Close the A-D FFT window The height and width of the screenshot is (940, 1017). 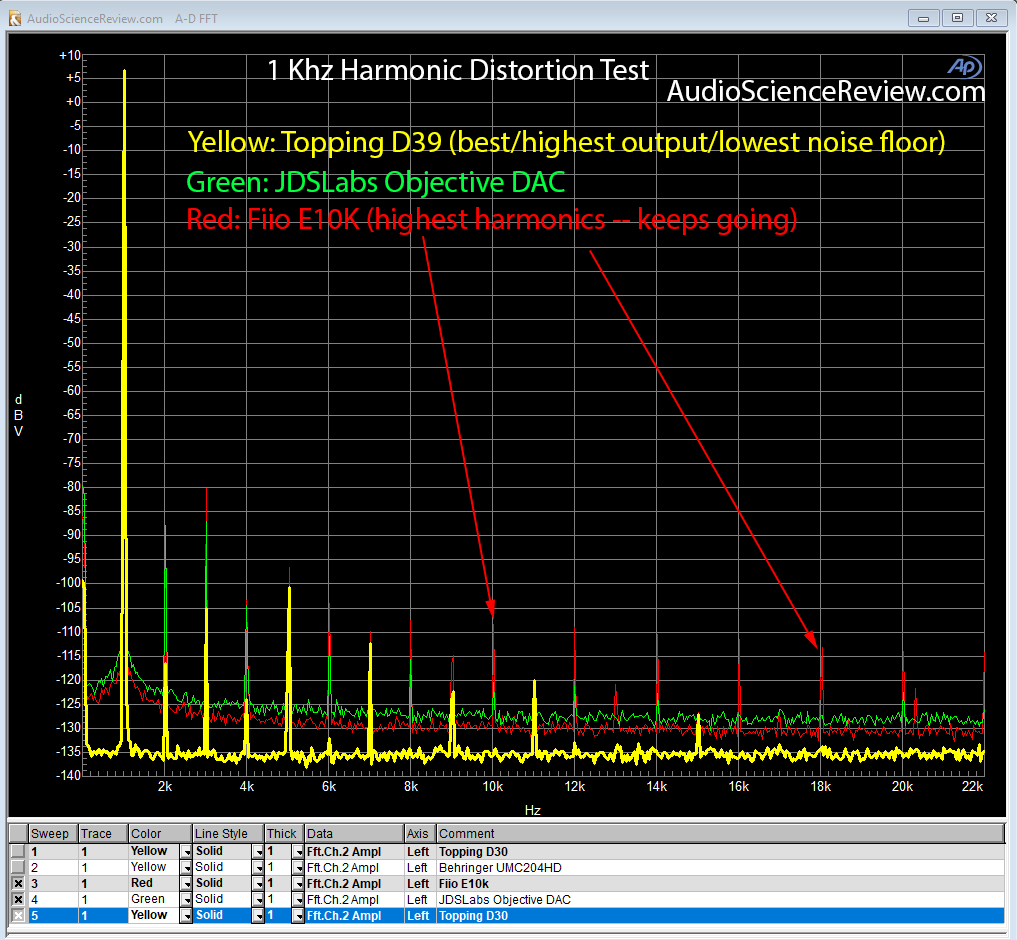pos(992,18)
